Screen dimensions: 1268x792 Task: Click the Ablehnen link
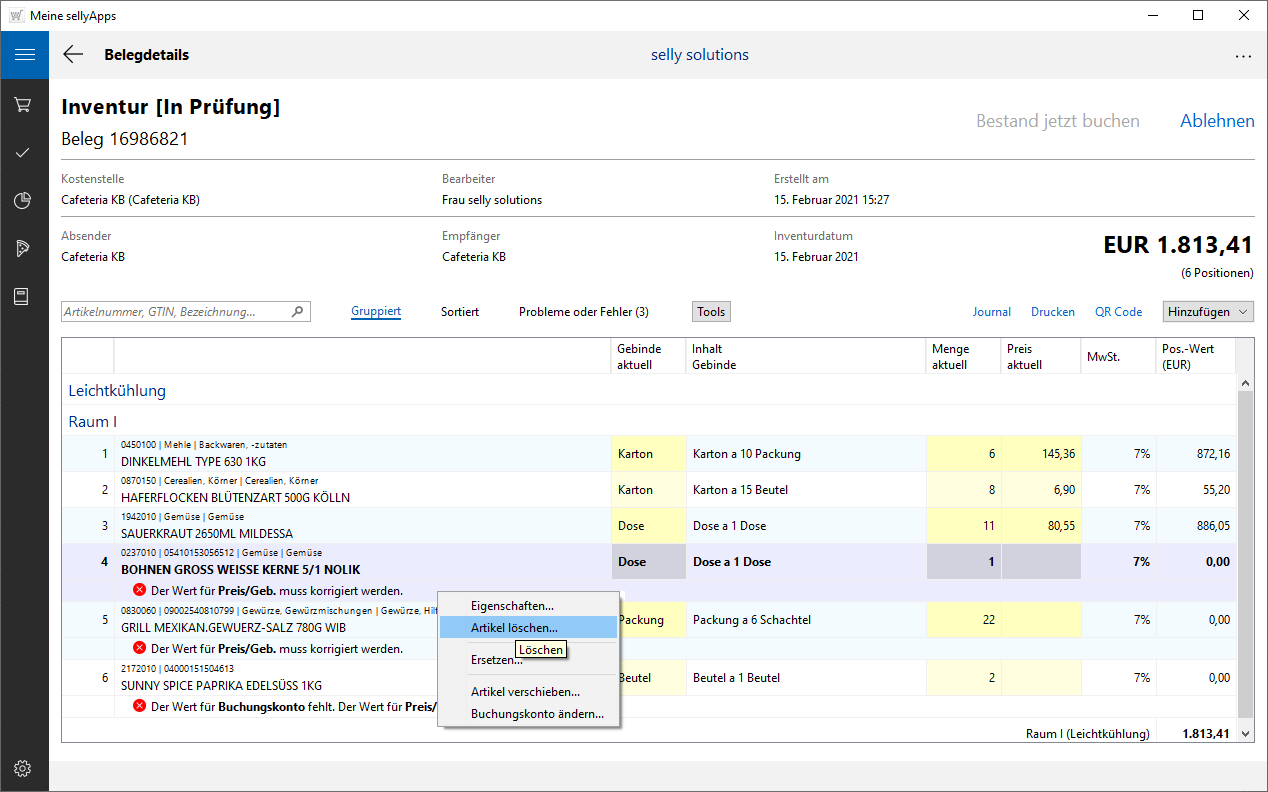coord(1217,121)
